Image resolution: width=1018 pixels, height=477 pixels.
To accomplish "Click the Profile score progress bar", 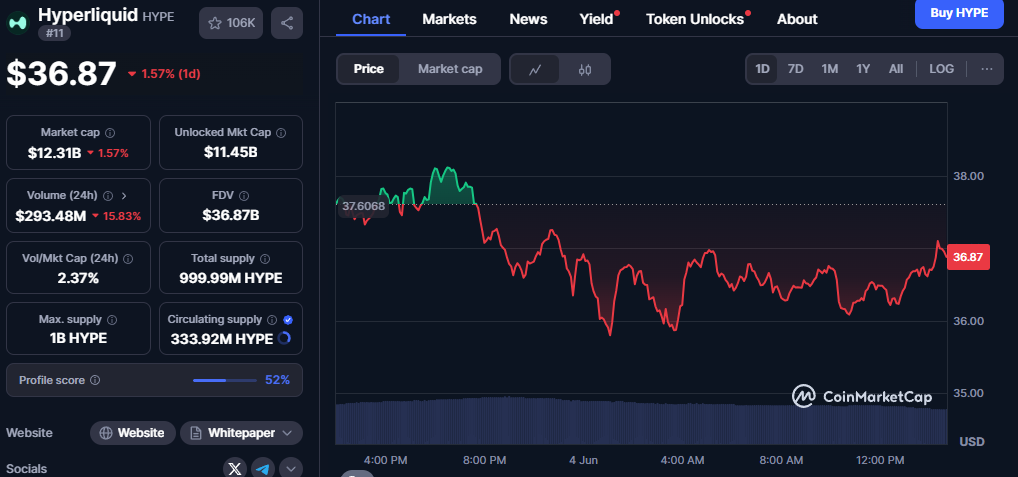I will tap(225, 380).
